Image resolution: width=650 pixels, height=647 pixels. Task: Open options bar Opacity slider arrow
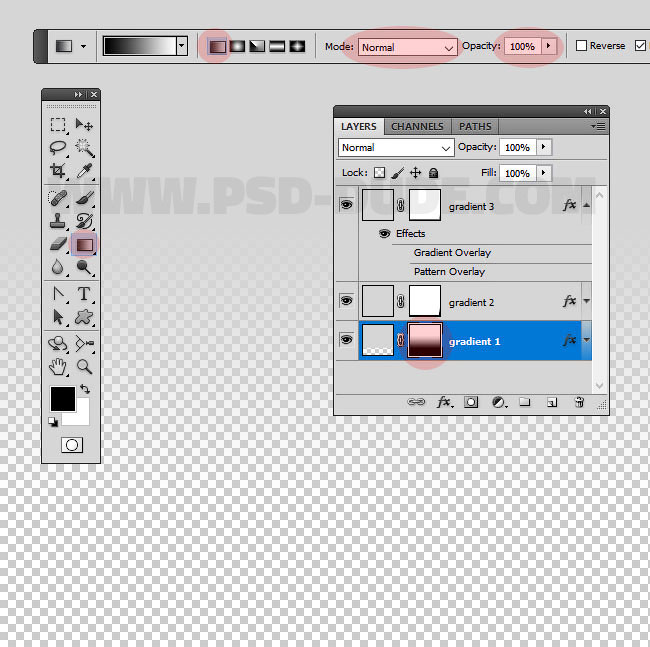(x=548, y=46)
